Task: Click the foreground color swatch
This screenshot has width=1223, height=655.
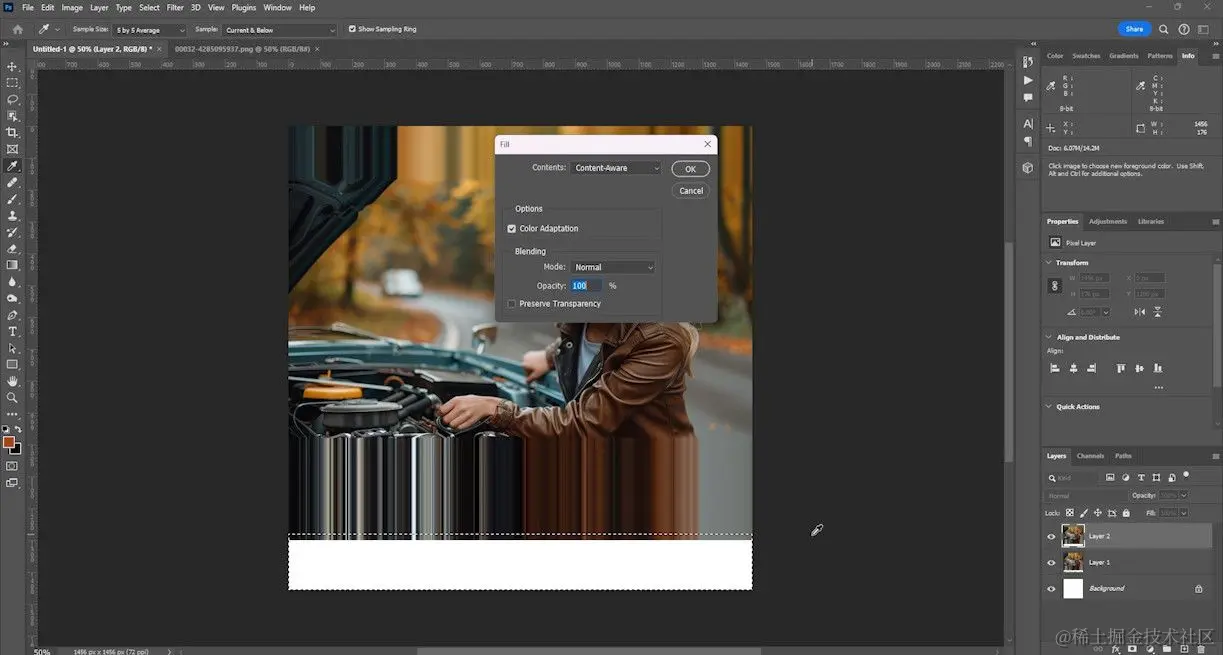Action: (x=8, y=442)
